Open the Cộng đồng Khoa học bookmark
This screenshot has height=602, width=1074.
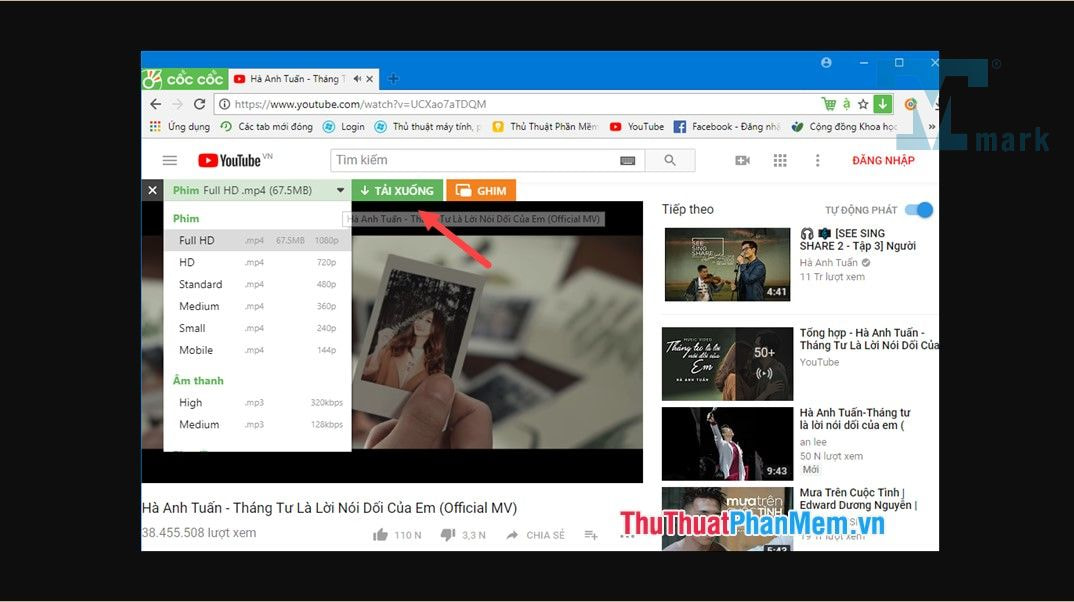[x=845, y=127]
